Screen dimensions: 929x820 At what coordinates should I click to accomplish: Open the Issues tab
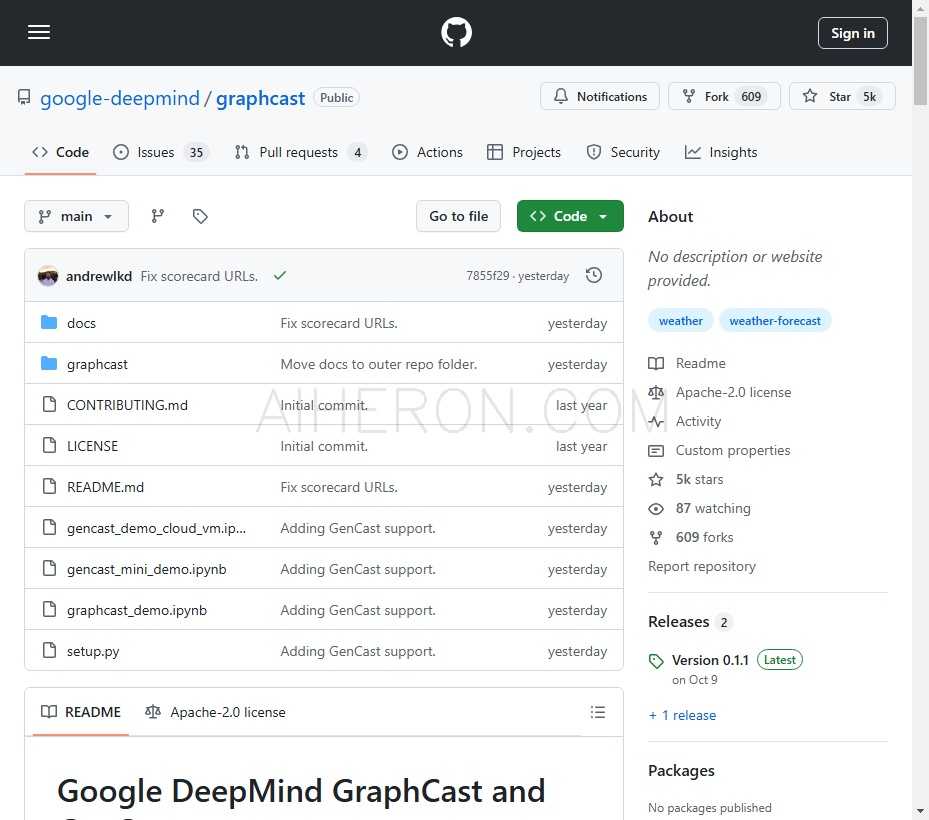(x=161, y=152)
